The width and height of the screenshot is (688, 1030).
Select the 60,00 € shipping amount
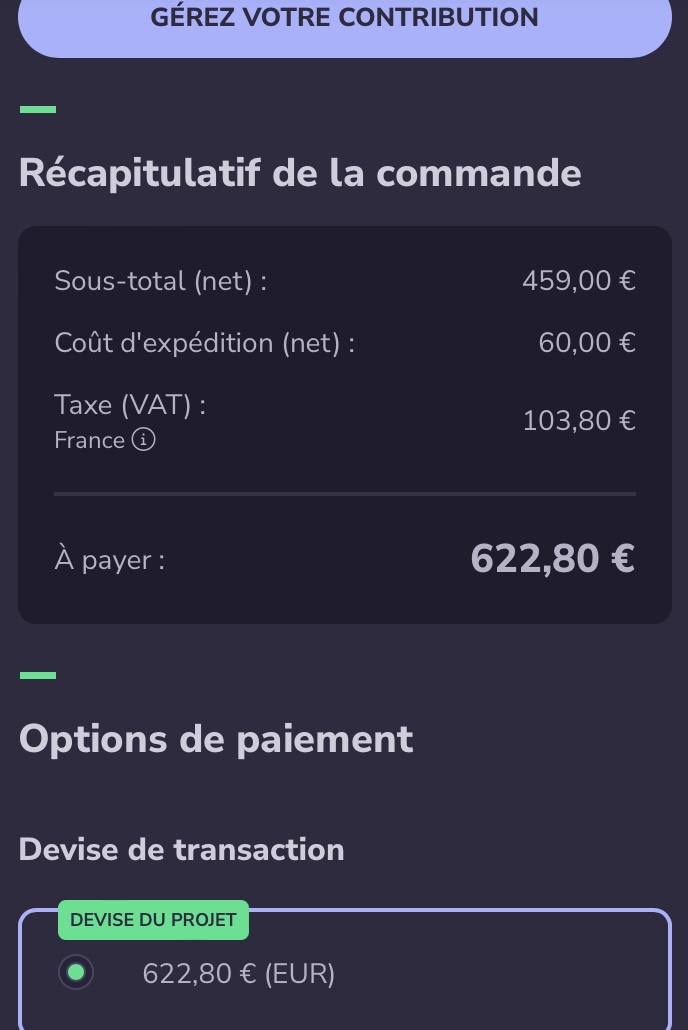point(587,343)
